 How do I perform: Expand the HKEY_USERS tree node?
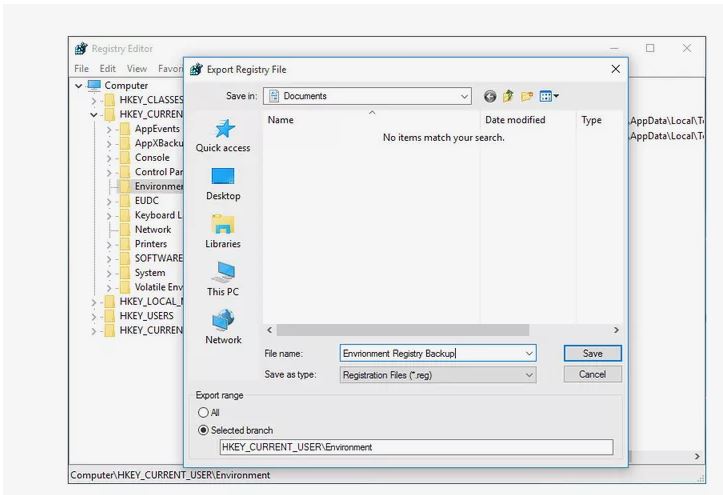coord(94,316)
